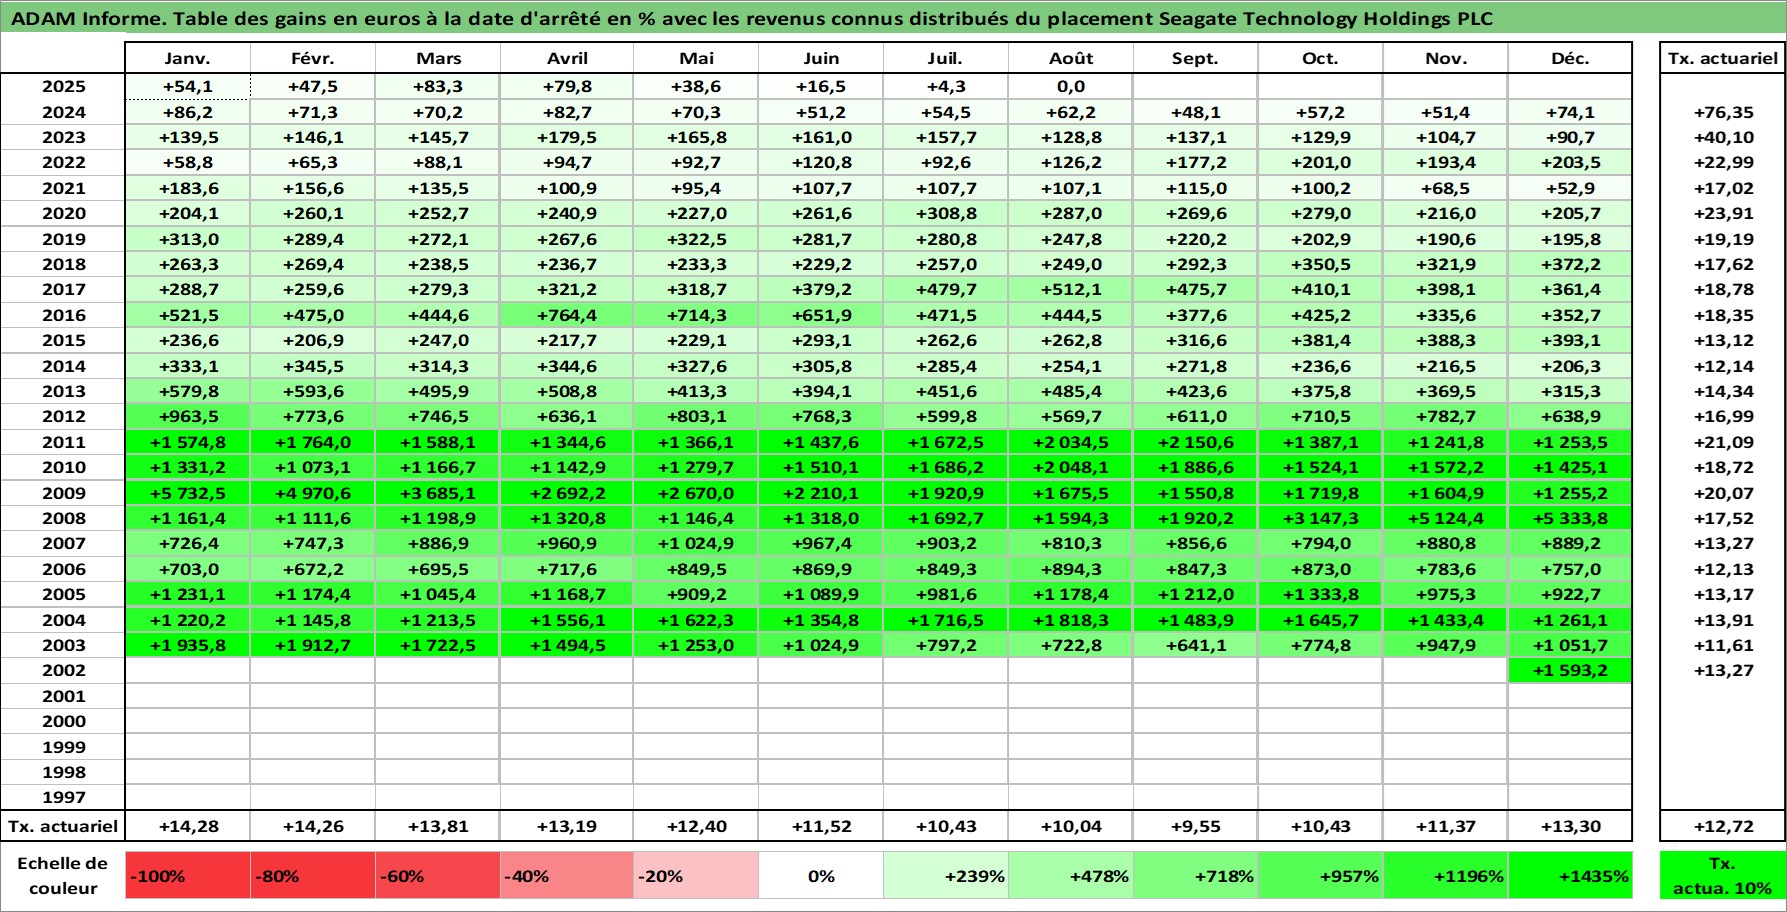Click the 'Janv.' column header

coord(188,58)
